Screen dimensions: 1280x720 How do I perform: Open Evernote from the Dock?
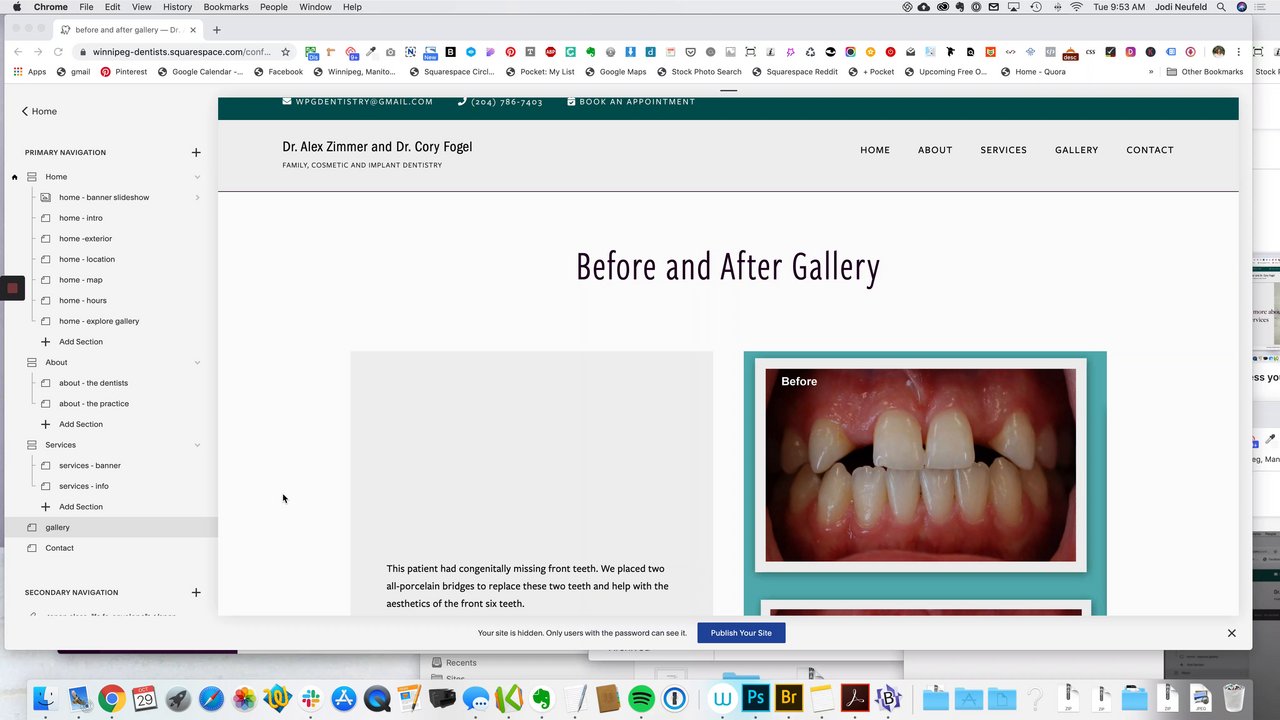click(541, 698)
